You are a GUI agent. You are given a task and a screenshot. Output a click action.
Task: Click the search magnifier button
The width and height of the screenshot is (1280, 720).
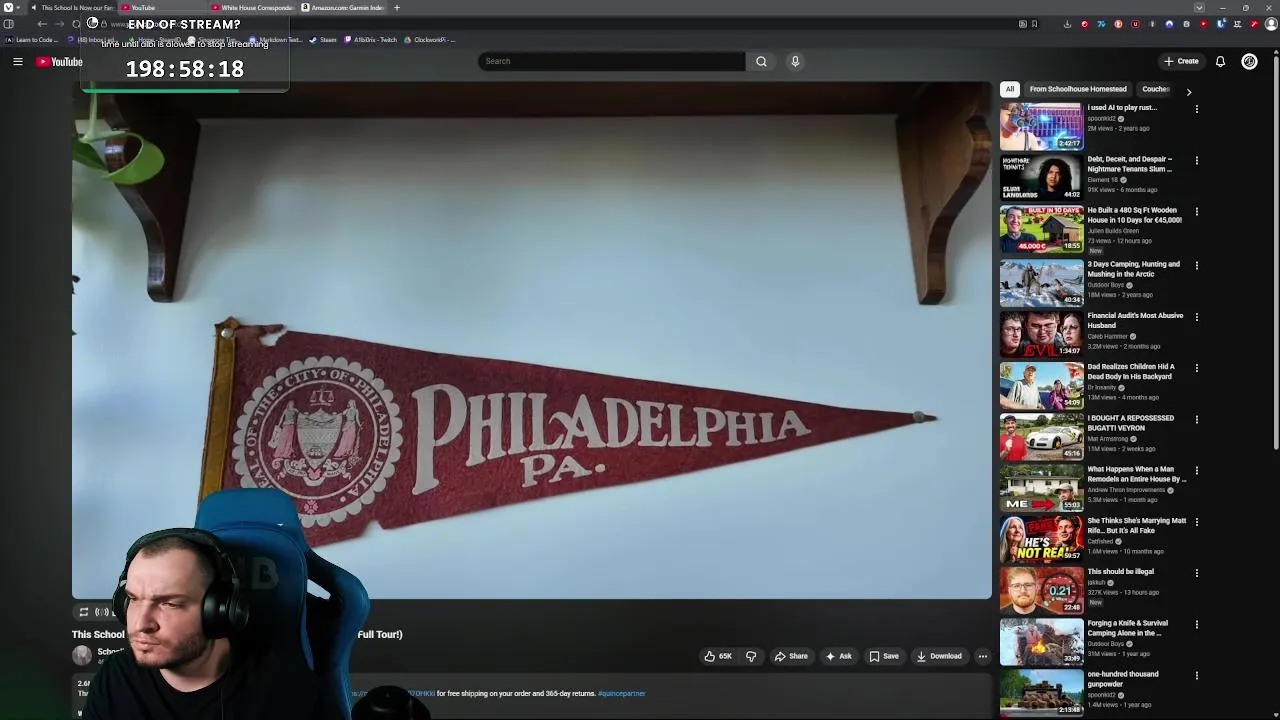[761, 61]
